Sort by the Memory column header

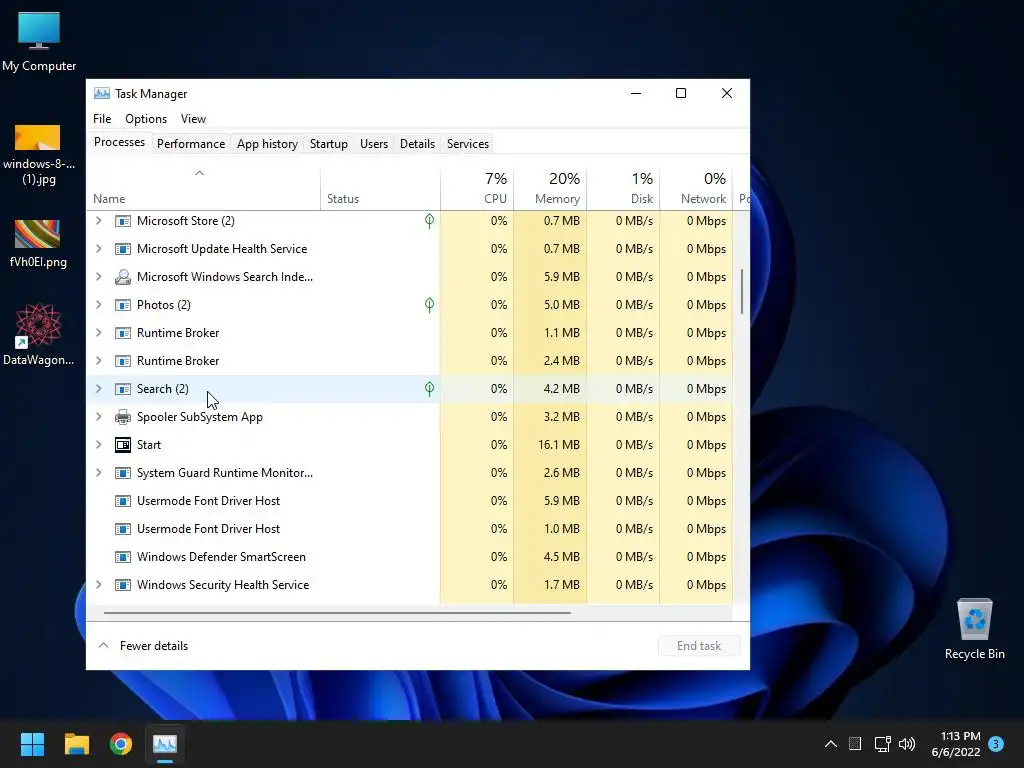pyautogui.click(x=550, y=189)
